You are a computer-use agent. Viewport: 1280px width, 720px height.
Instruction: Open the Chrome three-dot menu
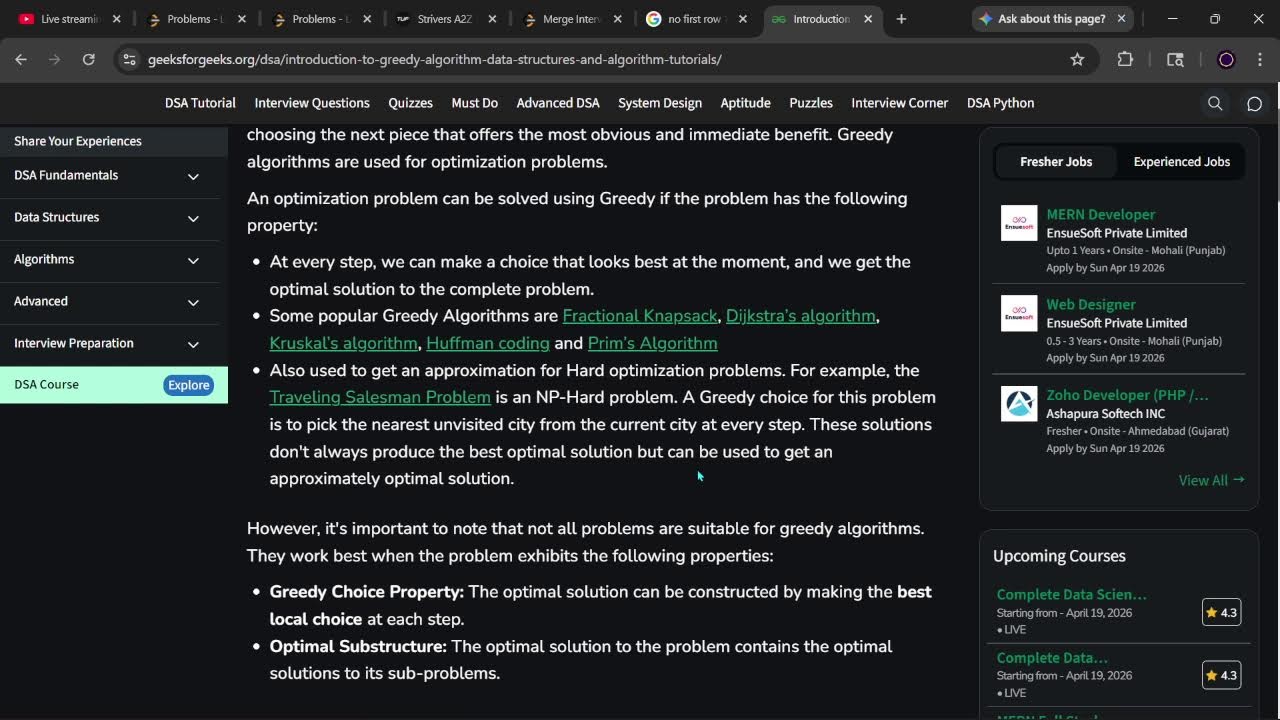[1260, 60]
